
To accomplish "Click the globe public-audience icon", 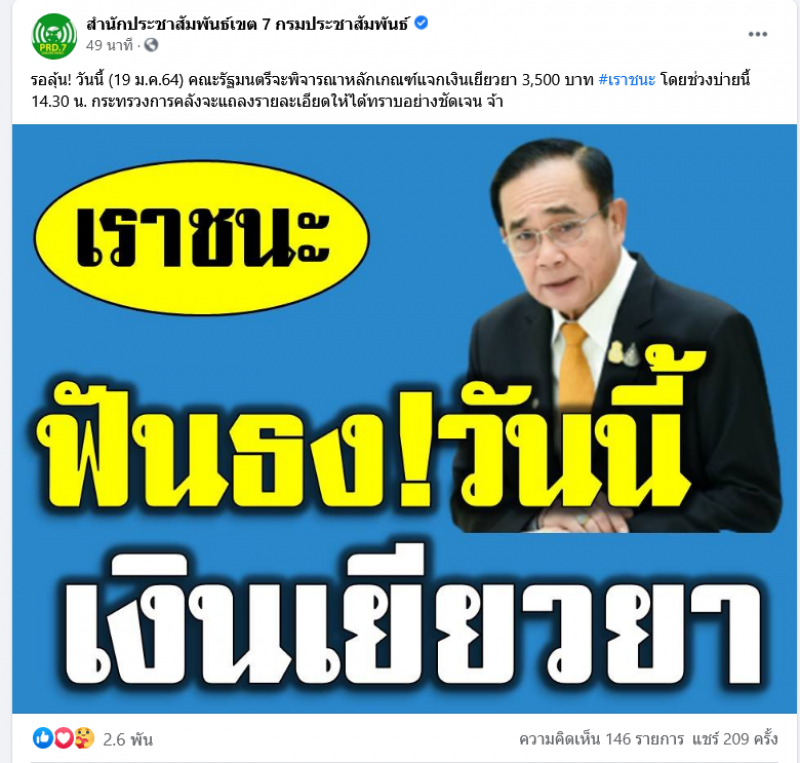I will coord(151,45).
